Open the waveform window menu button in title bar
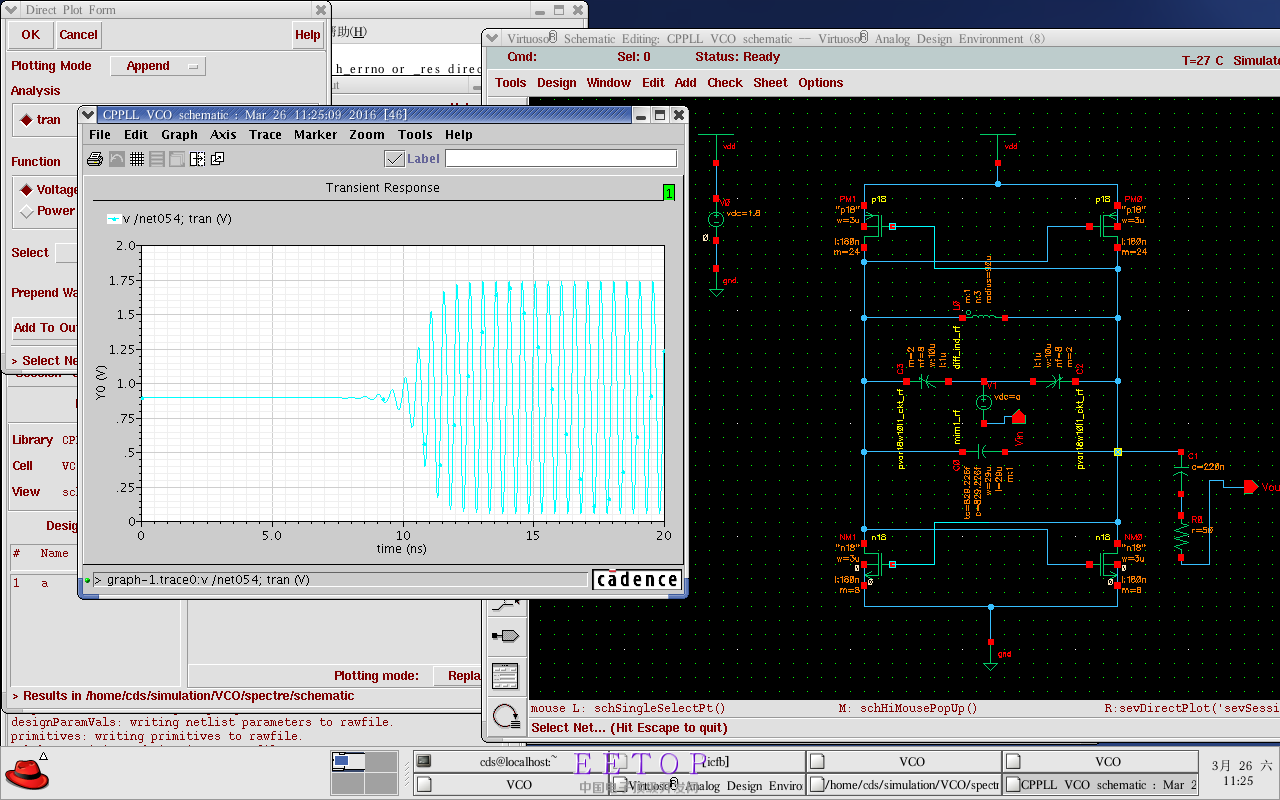1280x800 pixels. (x=90, y=115)
